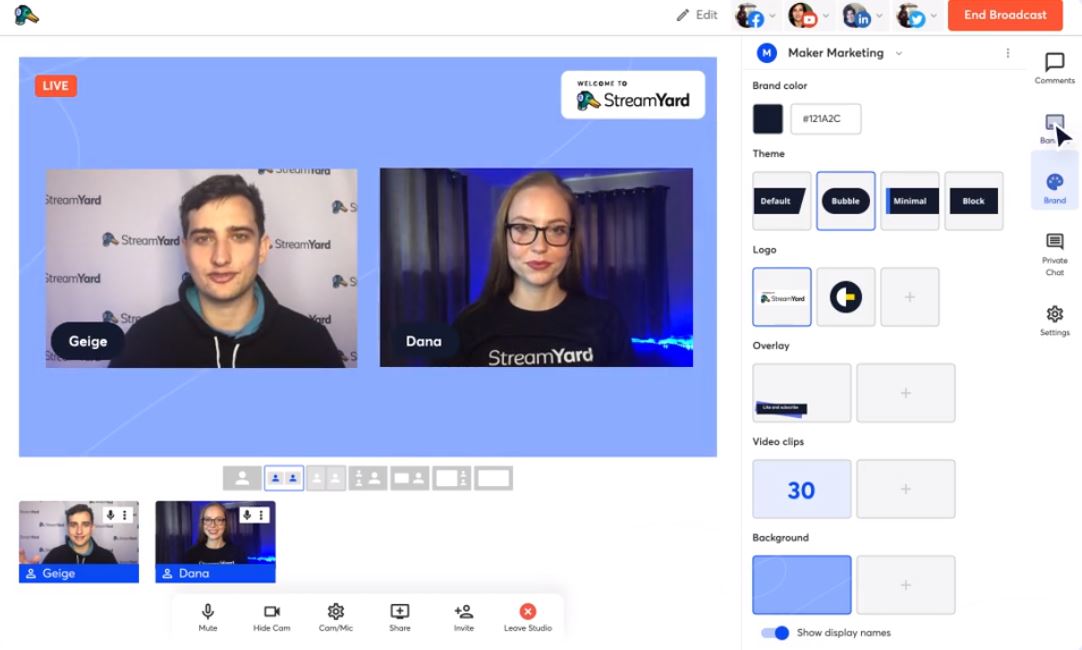Open the YouTube destination dropdown

808,16
